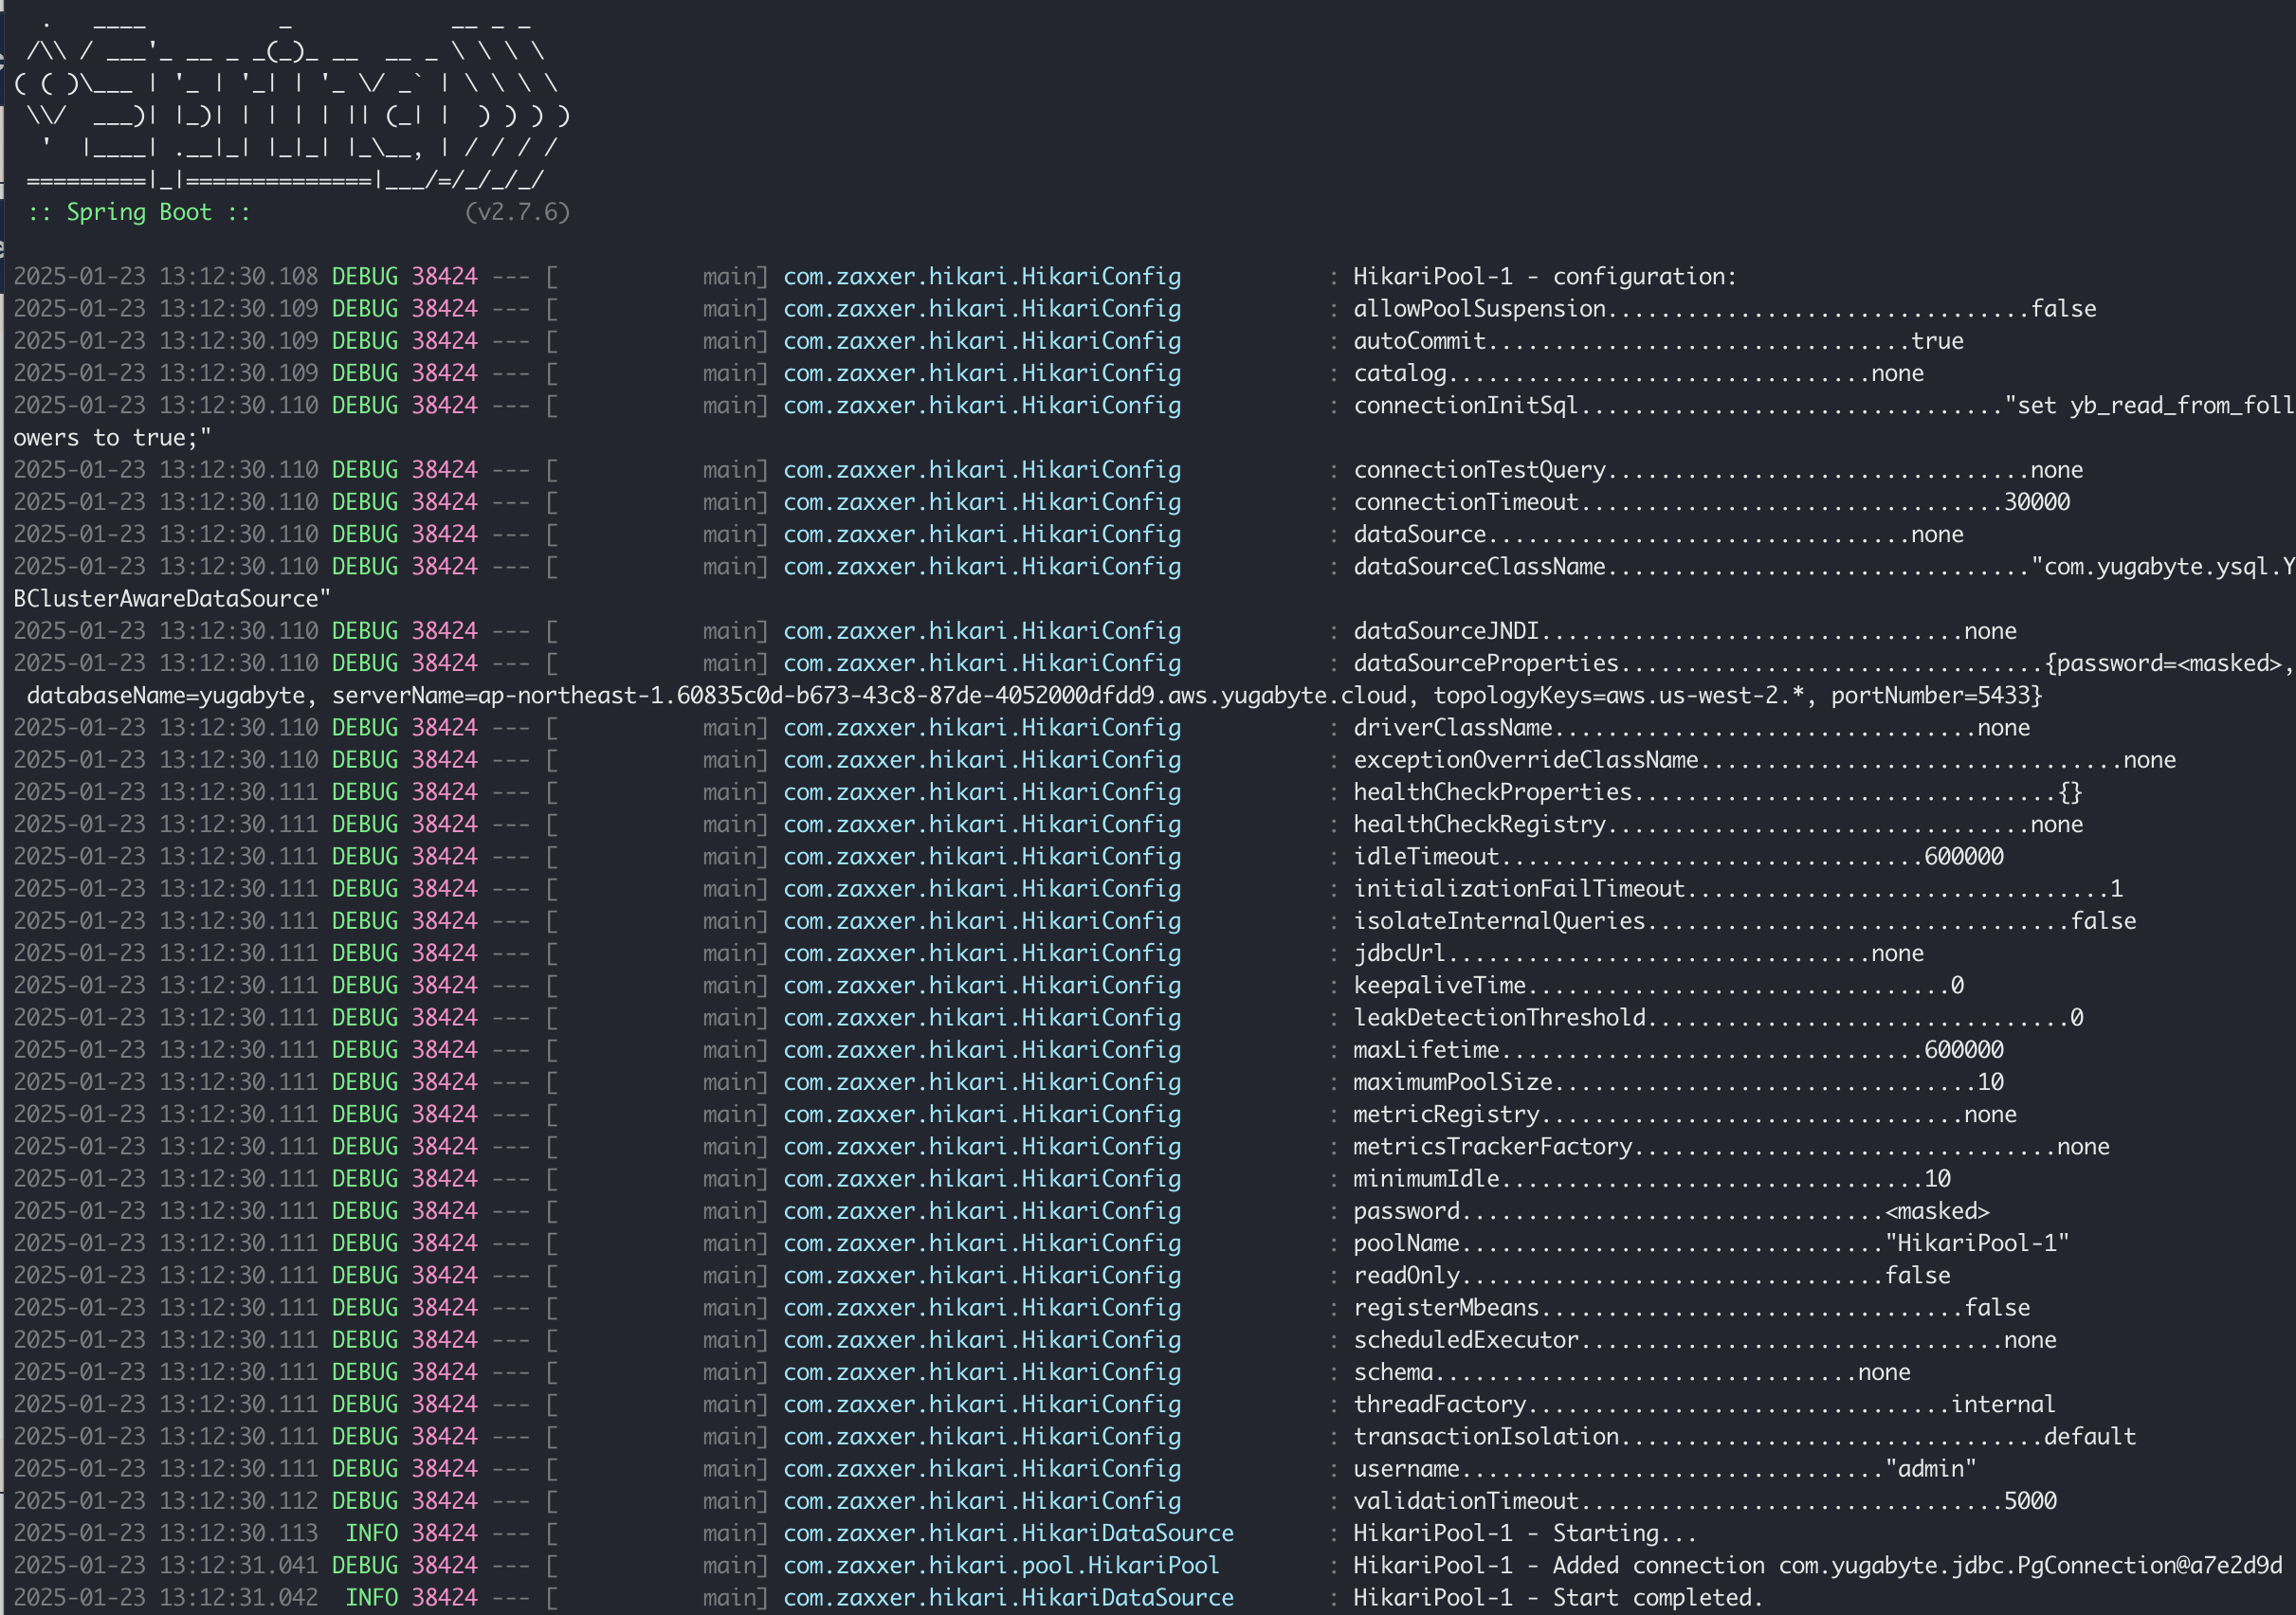Viewport: 2296px width, 1615px height.
Task: Click timestamp '2025-01-23 13:12:31.042'
Action: (x=165, y=1597)
